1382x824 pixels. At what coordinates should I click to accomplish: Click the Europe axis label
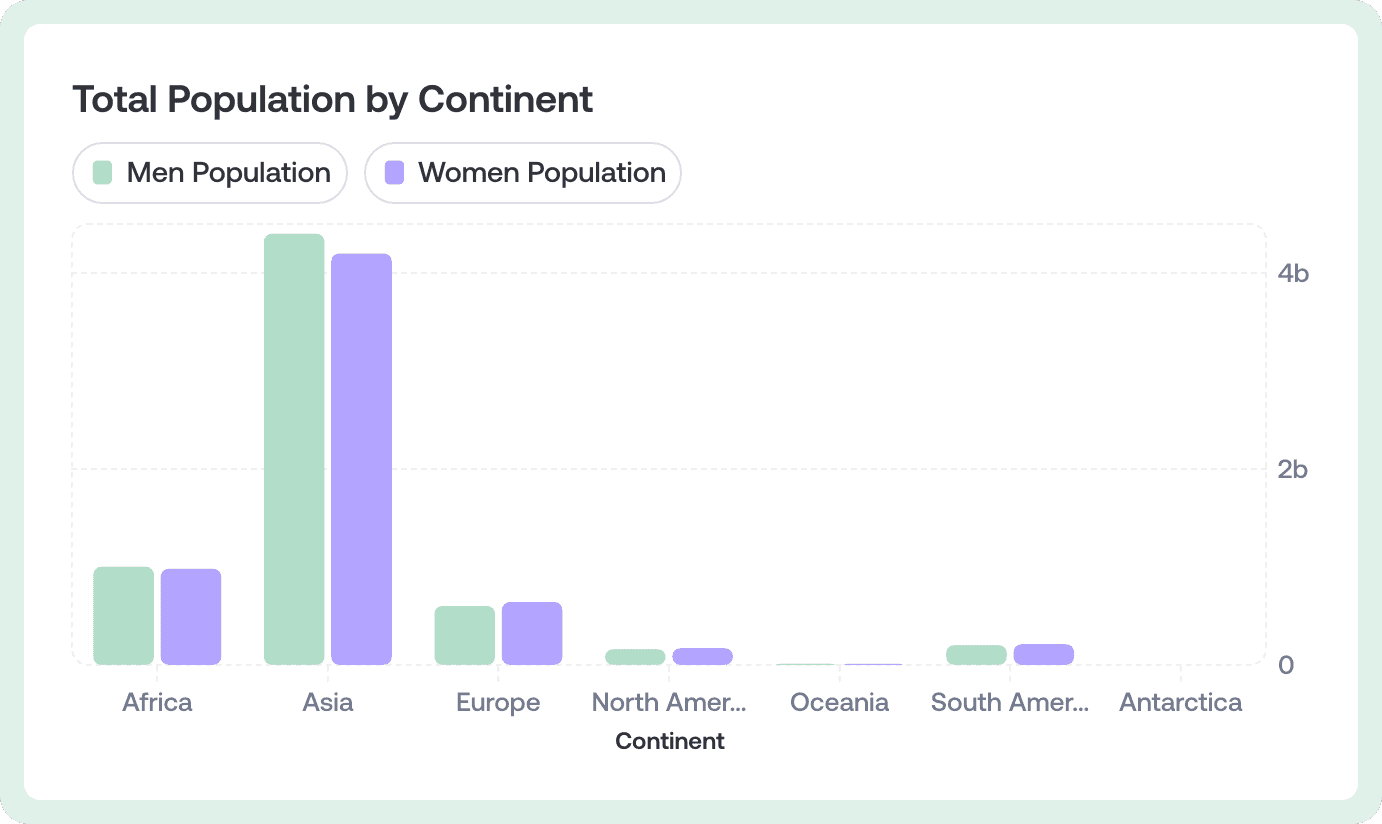[498, 703]
